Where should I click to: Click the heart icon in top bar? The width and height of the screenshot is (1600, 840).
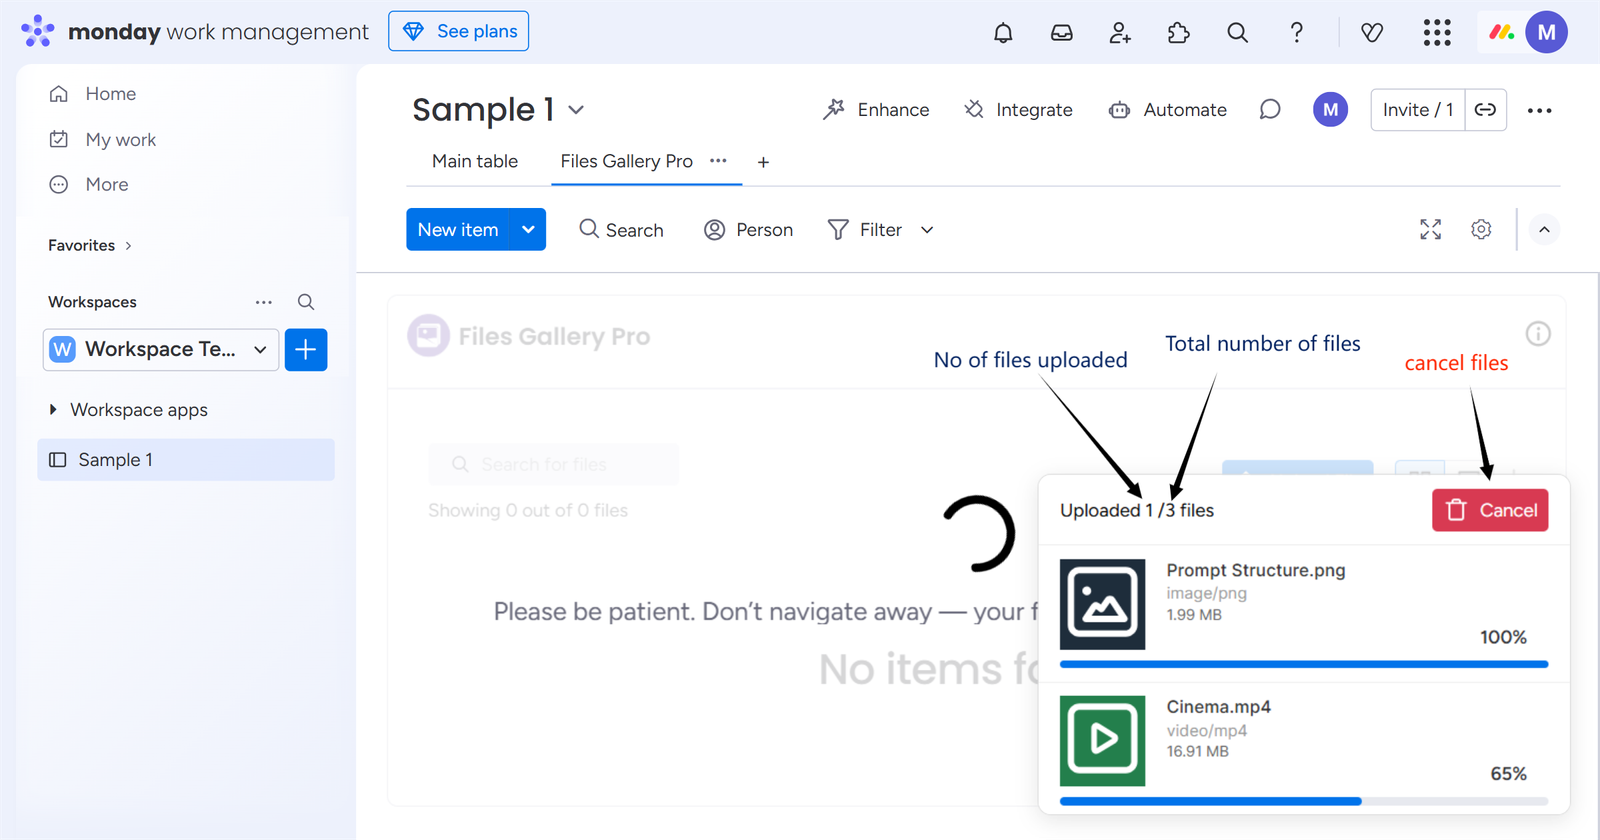(x=1372, y=33)
